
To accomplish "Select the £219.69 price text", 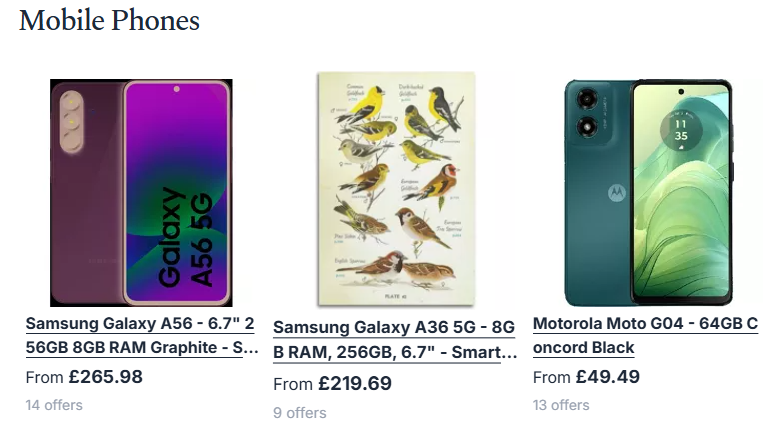I will [x=354, y=383].
